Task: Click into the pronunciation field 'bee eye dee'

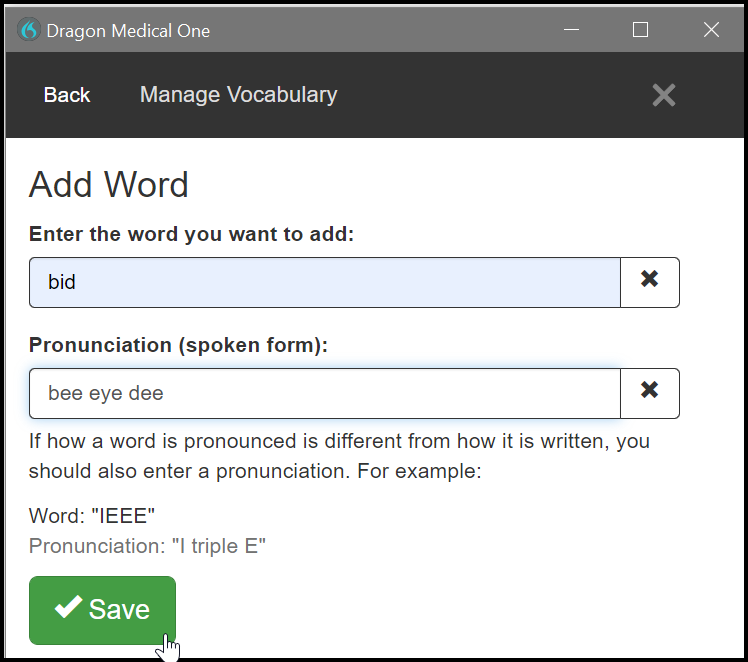Action: [325, 393]
